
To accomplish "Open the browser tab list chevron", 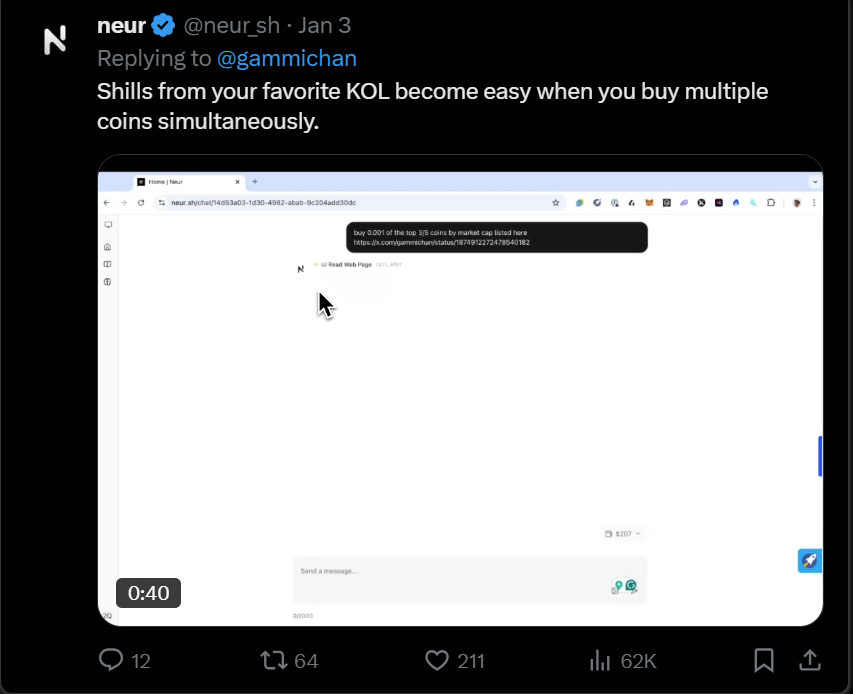I will coord(815,182).
